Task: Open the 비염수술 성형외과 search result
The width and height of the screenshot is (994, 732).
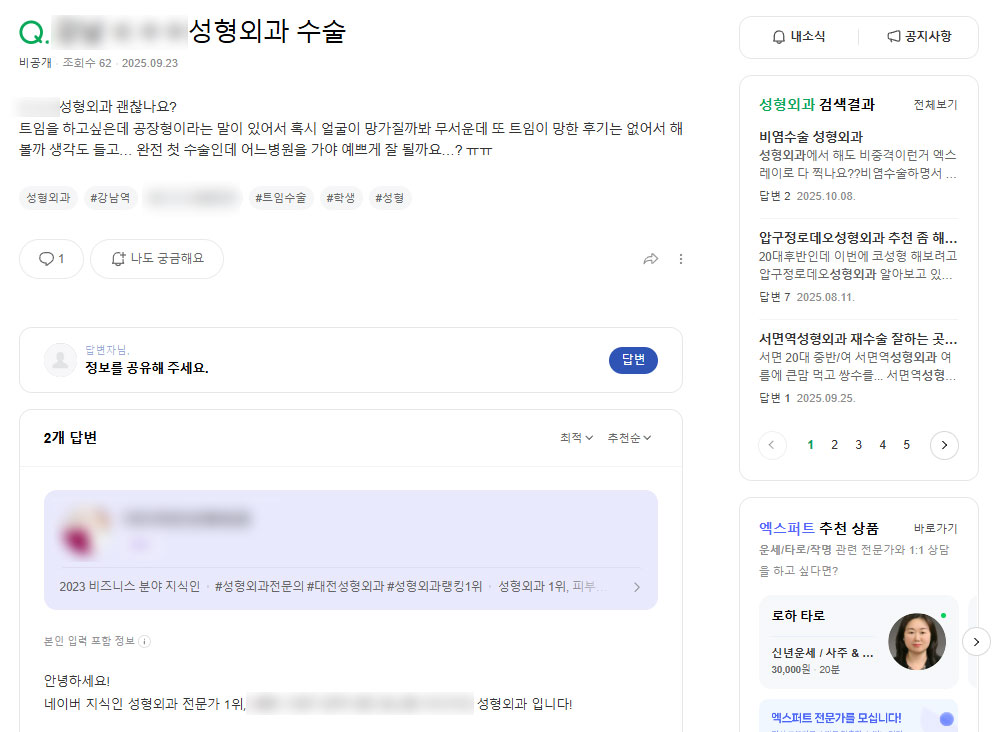Action: 811,136
